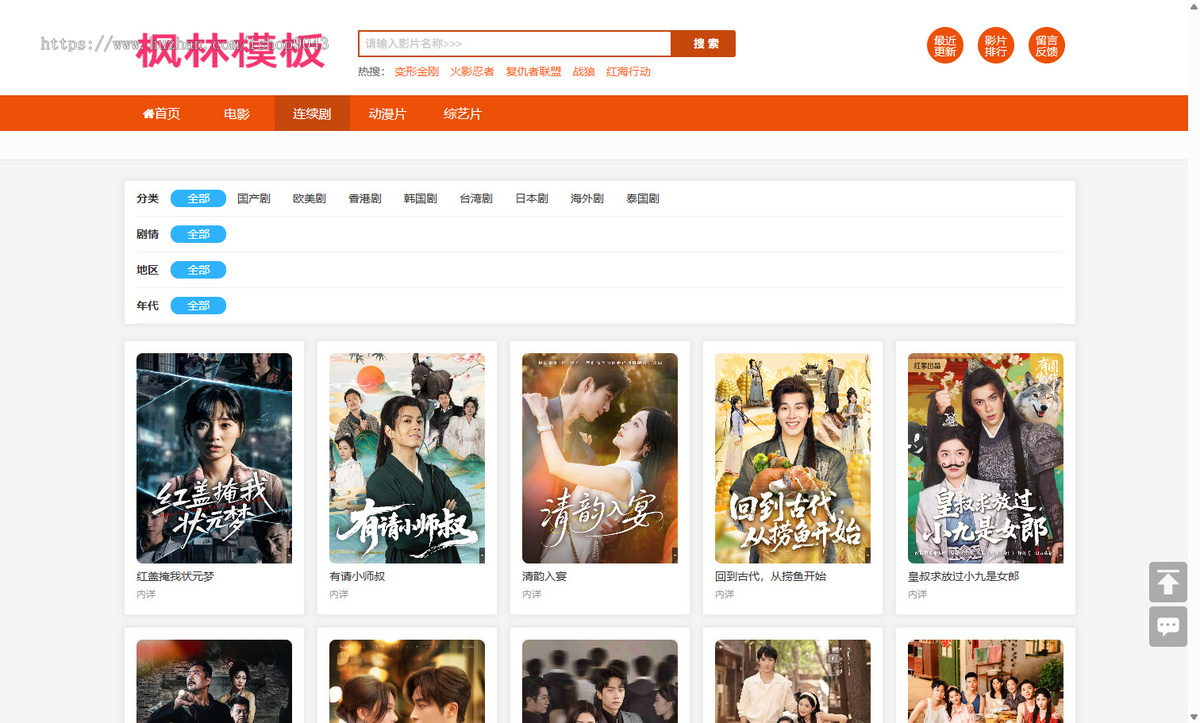1200x723 pixels.
Task: Open the 回到古代，从捞鱼开始 poster
Action: [793, 458]
